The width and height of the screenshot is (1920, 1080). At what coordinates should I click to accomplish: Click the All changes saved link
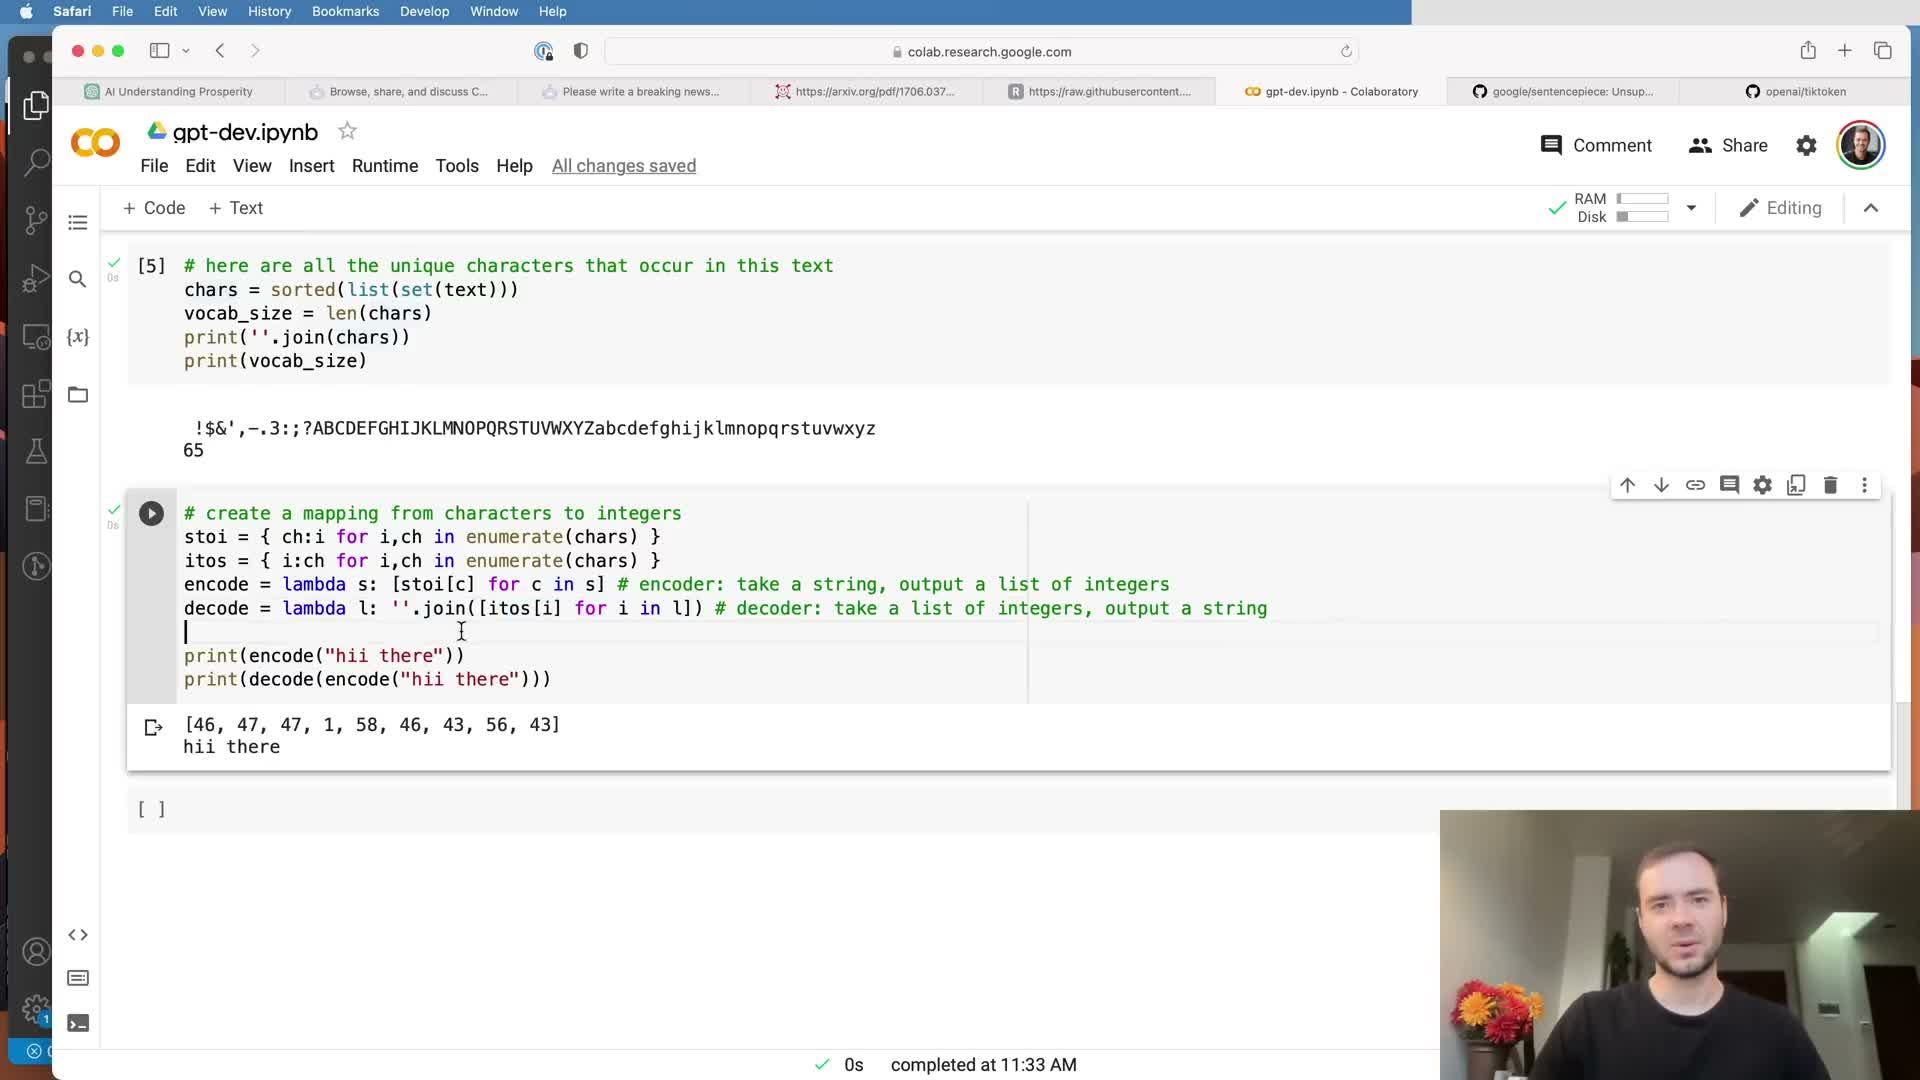click(624, 166)
